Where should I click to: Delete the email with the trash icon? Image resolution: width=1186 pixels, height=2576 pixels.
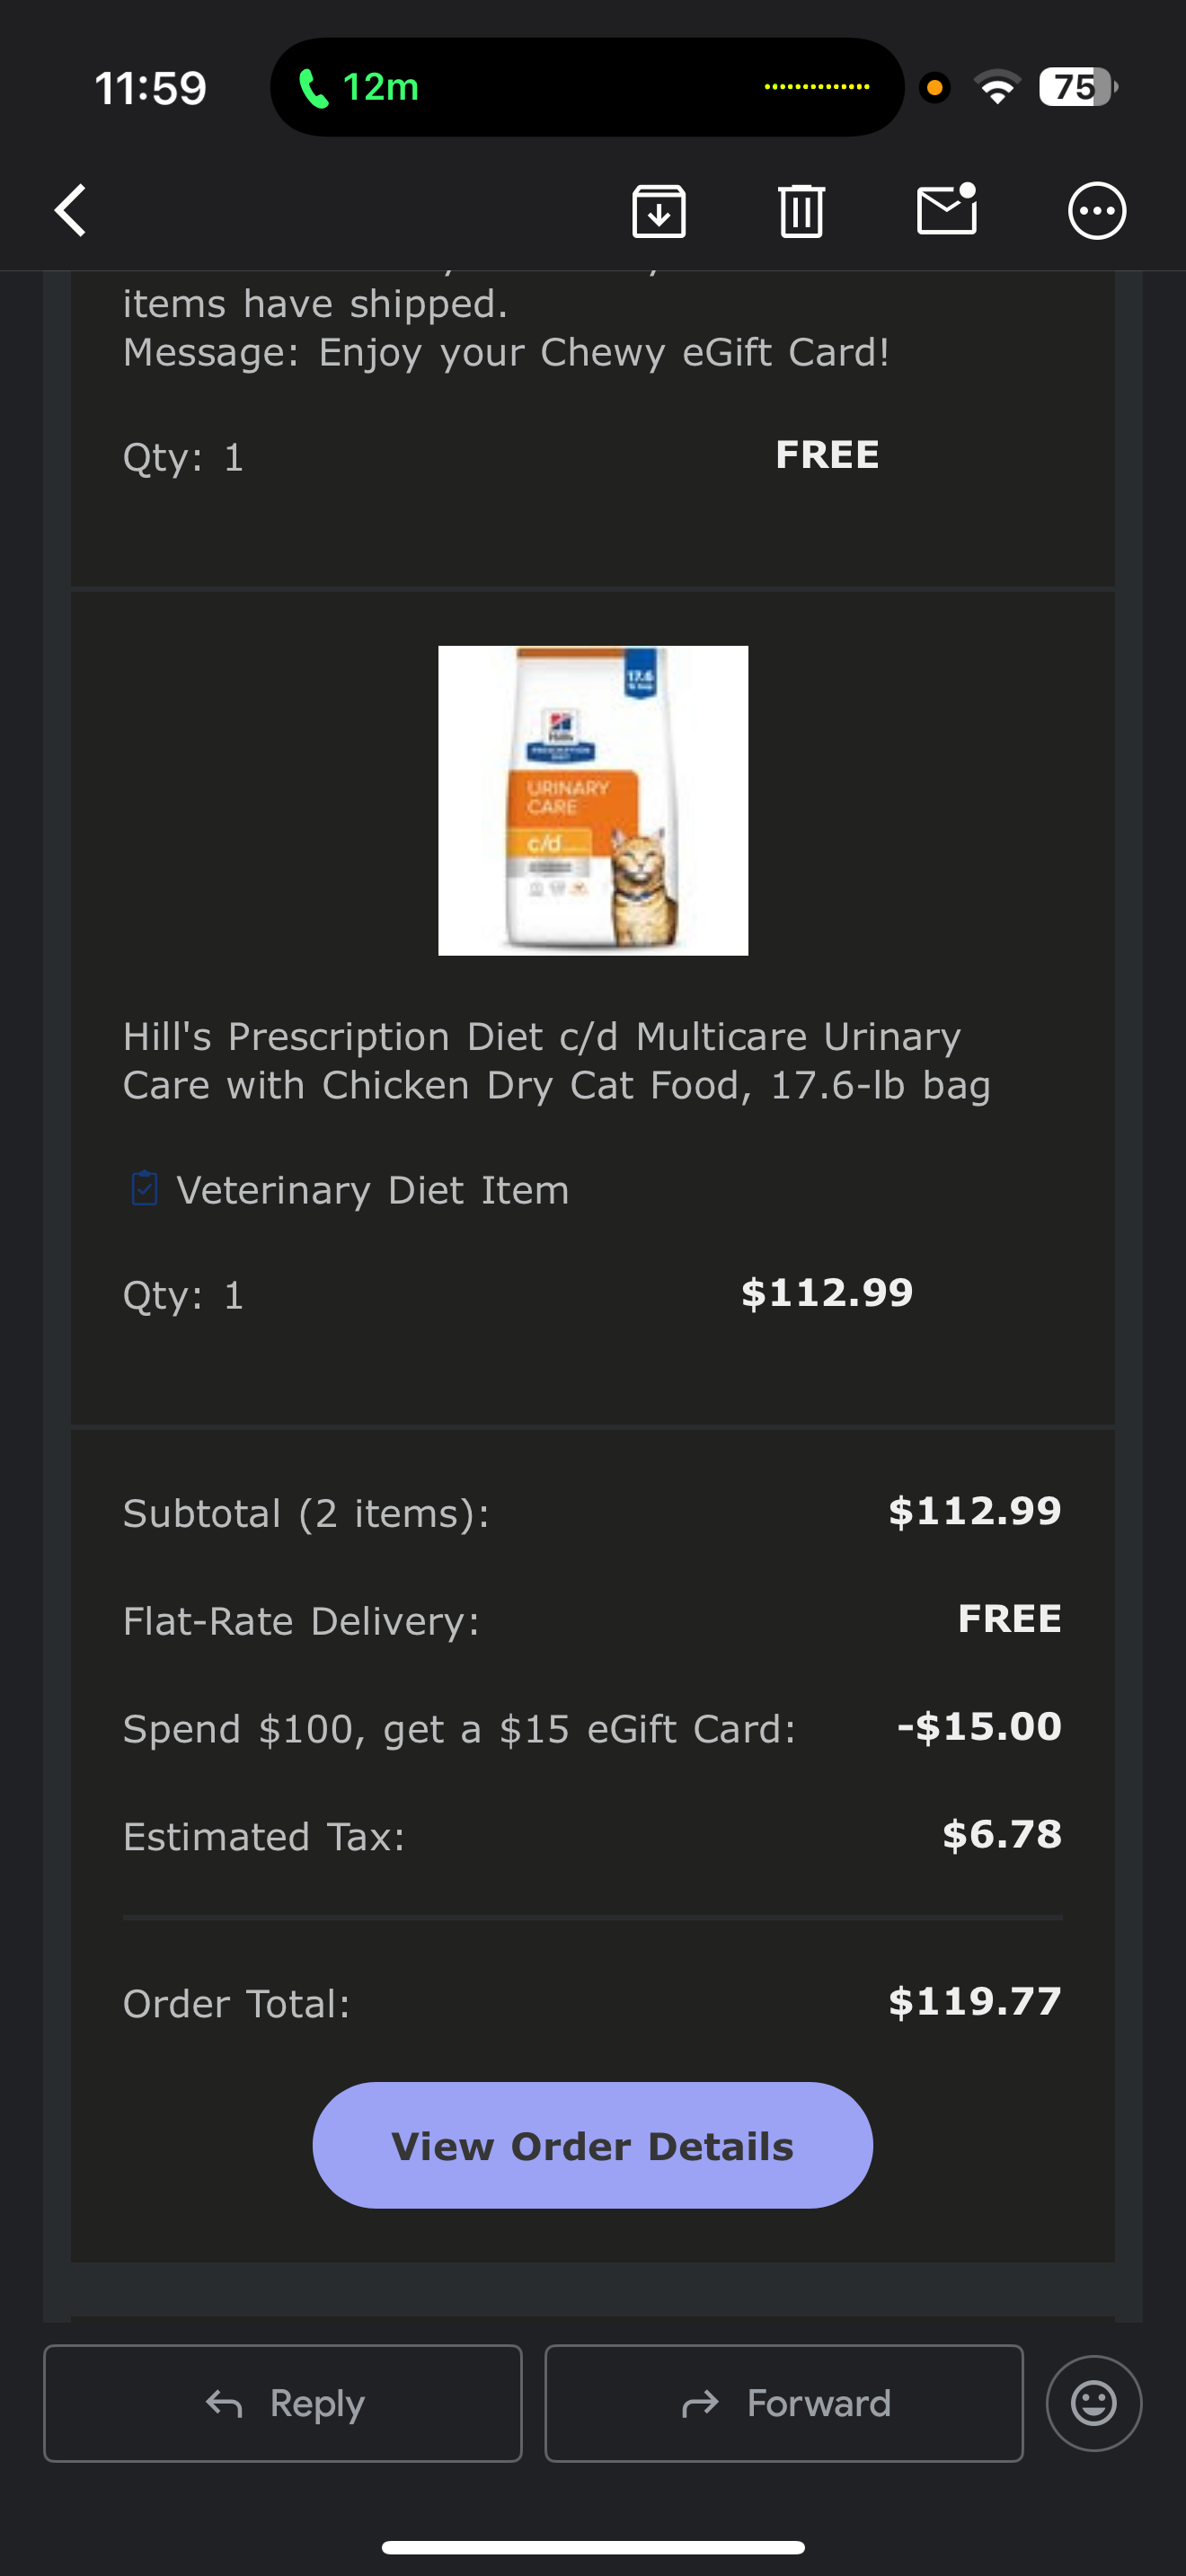(x=801, y=211)
